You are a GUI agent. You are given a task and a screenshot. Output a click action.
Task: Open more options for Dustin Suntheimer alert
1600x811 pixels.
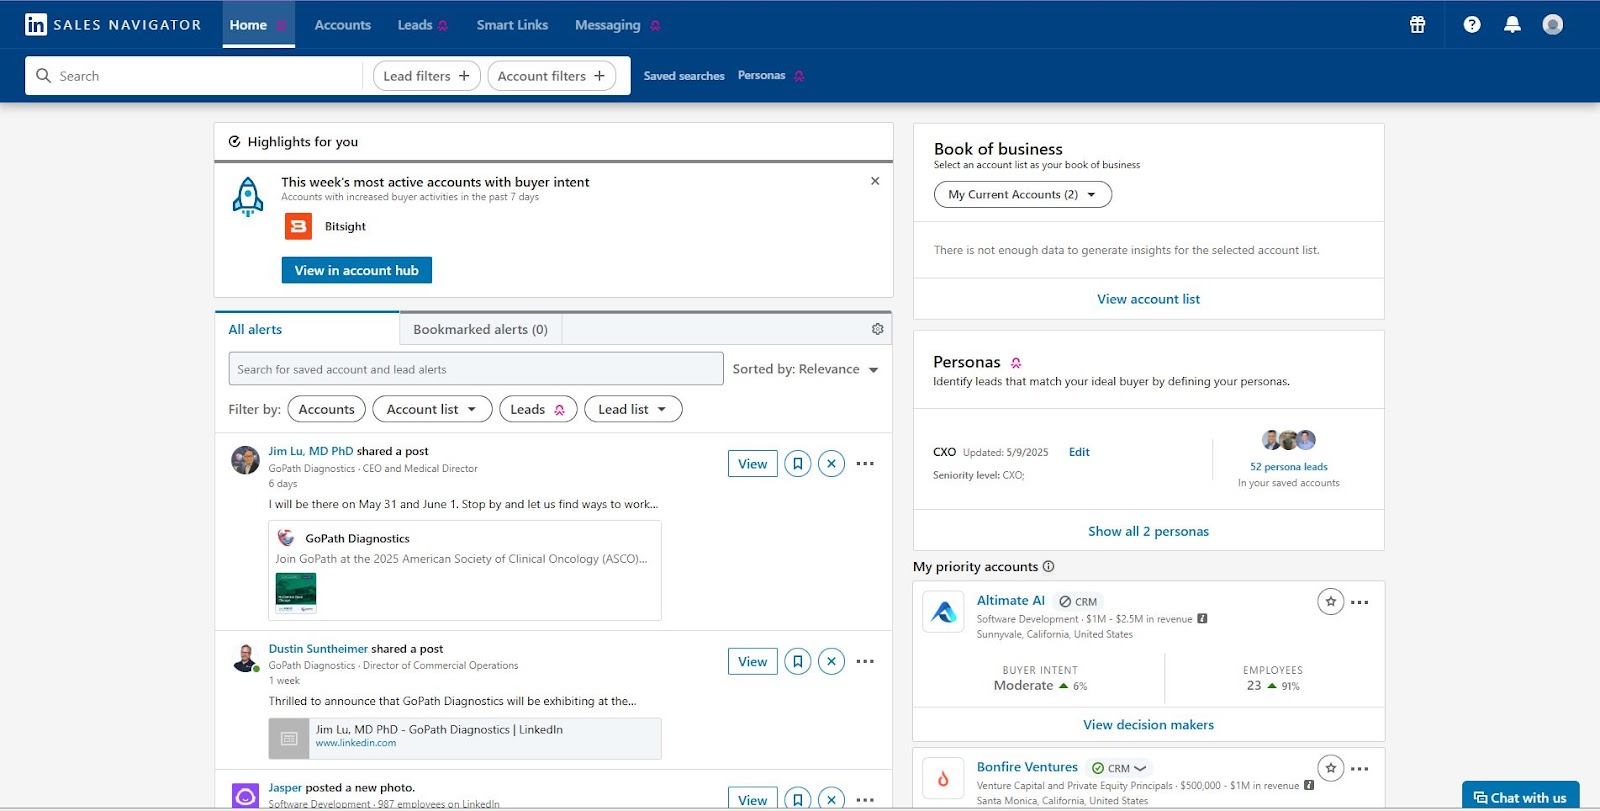click(865, 661)
